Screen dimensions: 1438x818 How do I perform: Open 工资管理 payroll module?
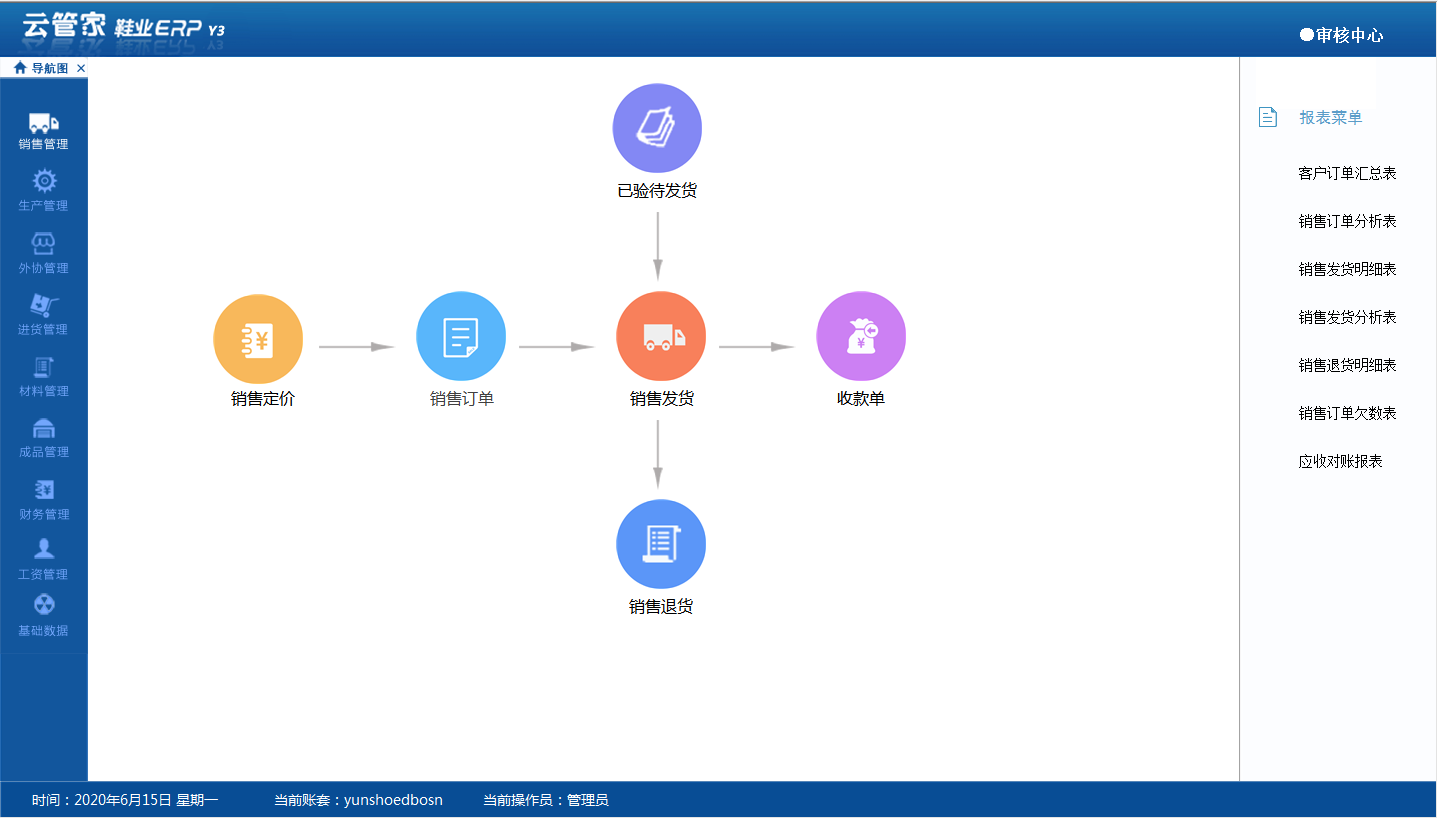(44, 558)
